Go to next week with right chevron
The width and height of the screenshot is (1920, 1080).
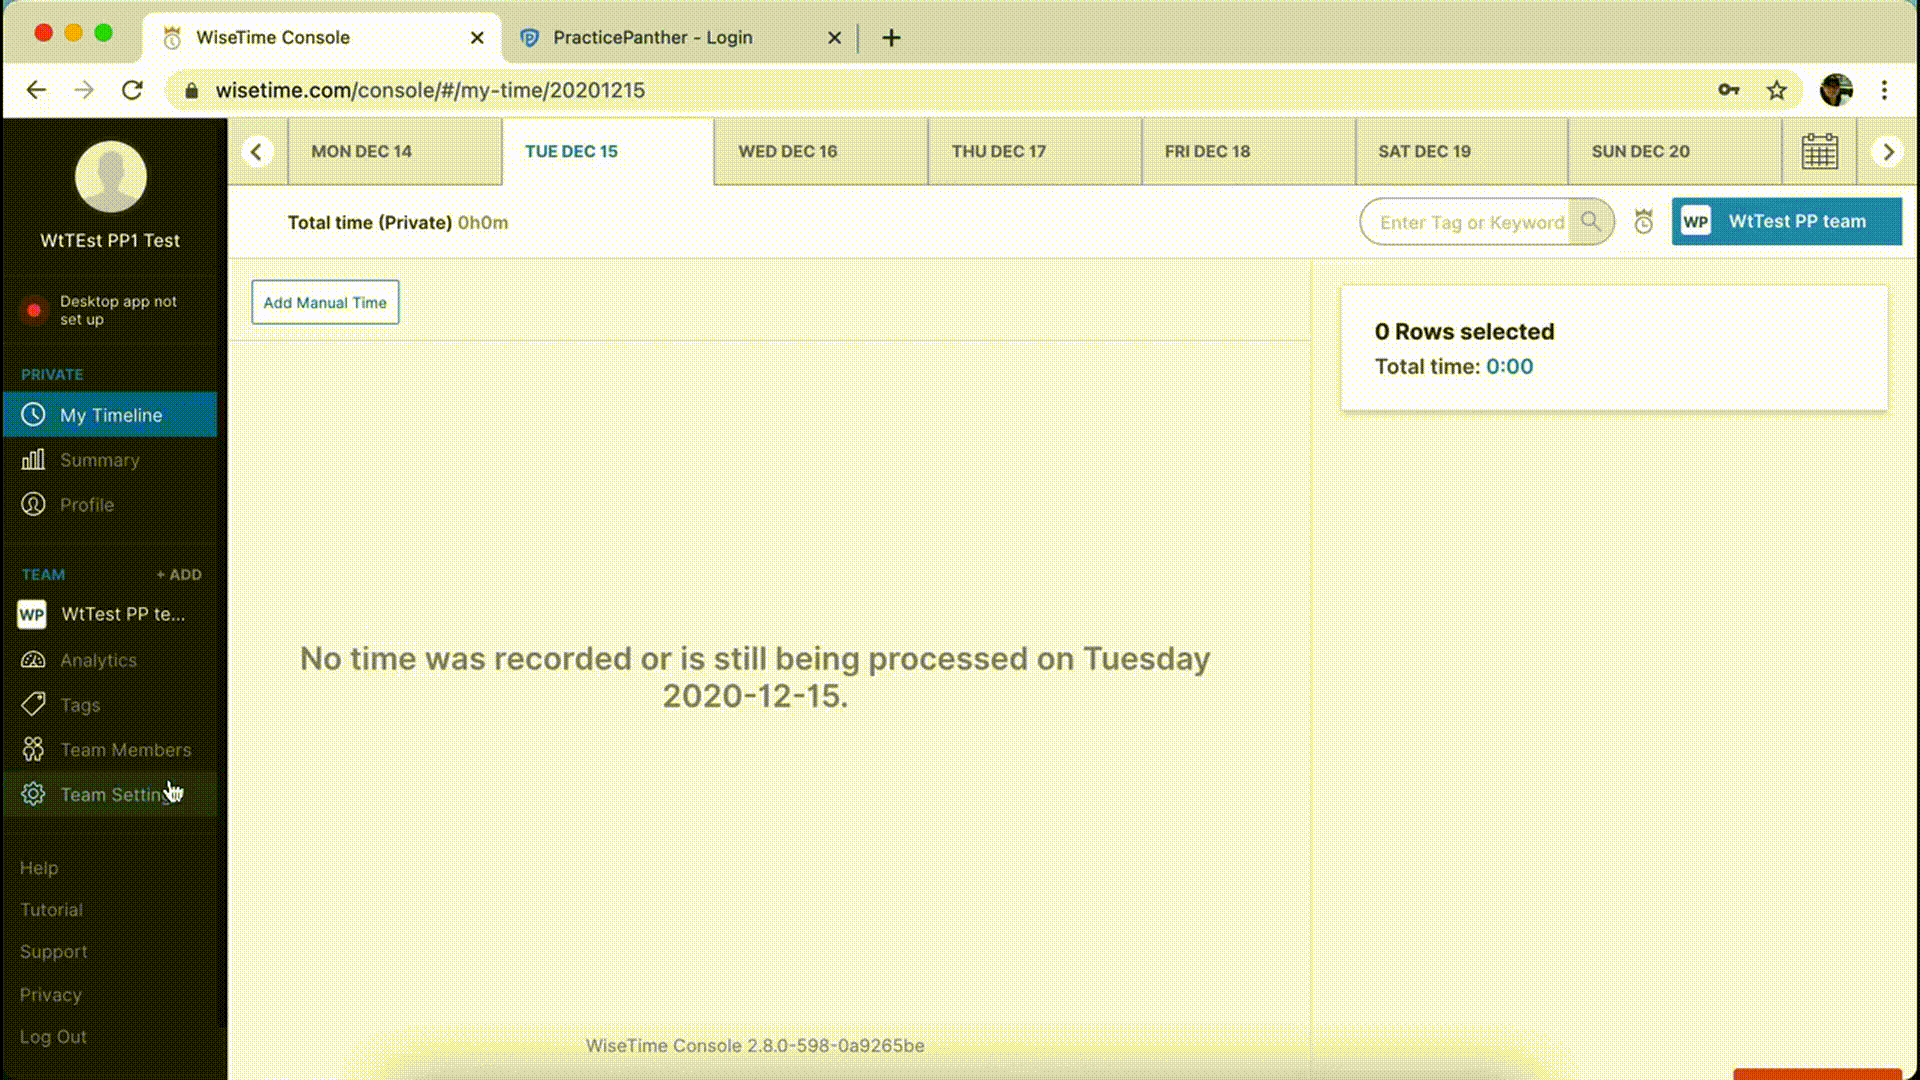click(x=1888, y=152)
